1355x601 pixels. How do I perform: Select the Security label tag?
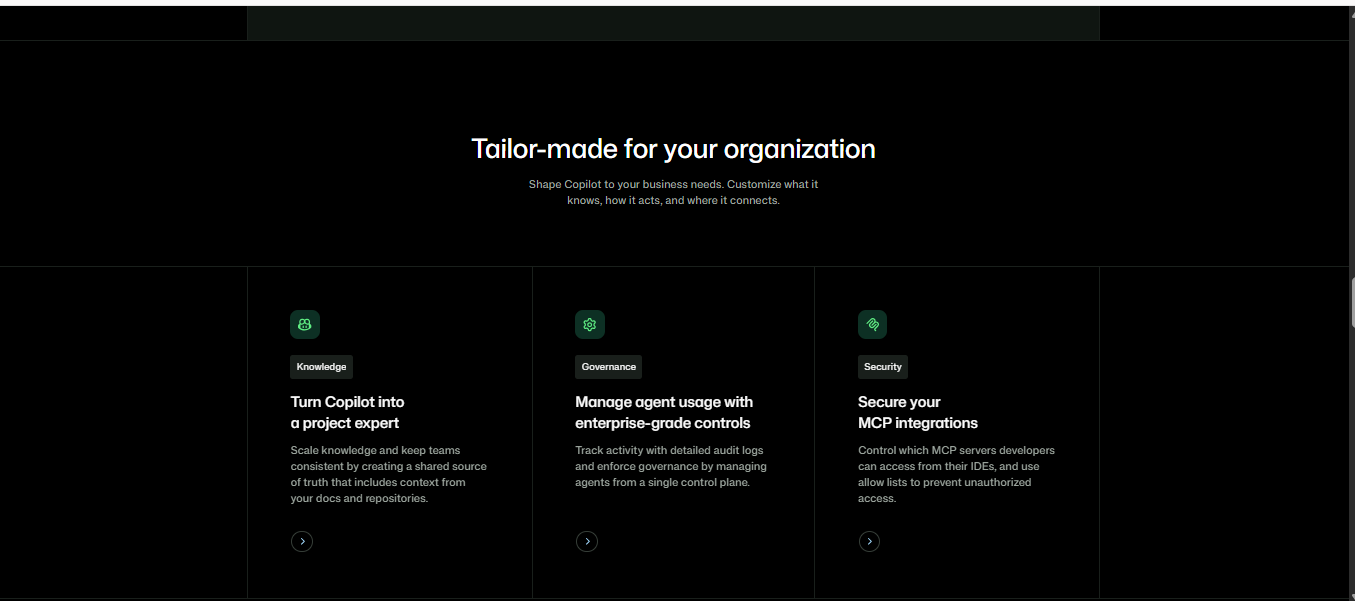(x=883, y=367)
